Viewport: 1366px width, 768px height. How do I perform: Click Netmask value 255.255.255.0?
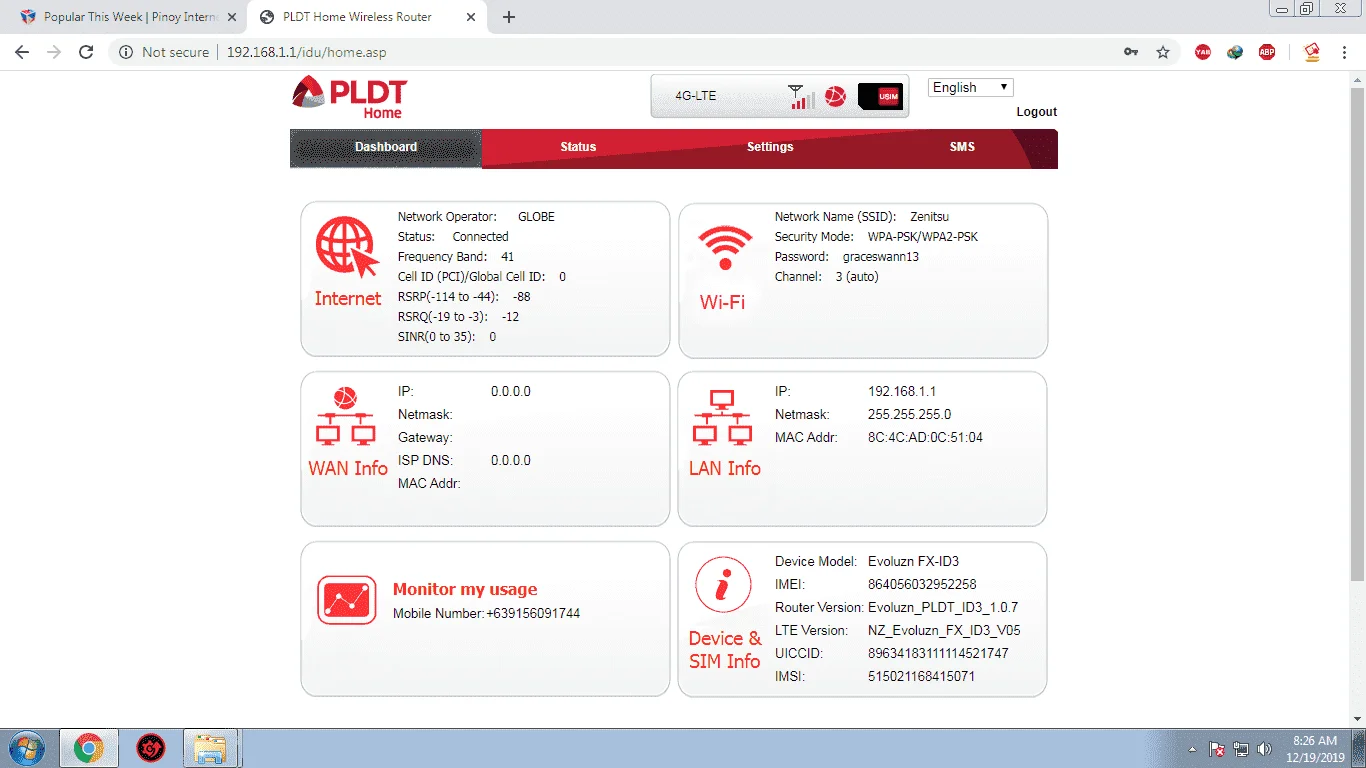click(x=909, y=415)
